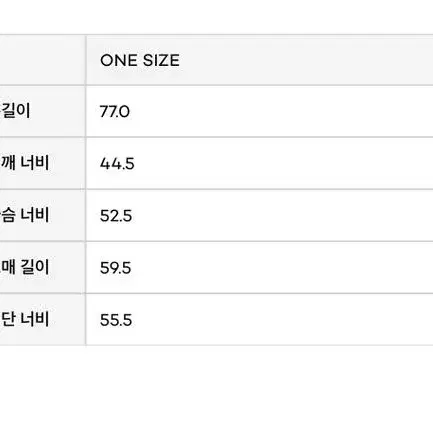Click the 44.5 shoulder width value

tap(117, 164)
